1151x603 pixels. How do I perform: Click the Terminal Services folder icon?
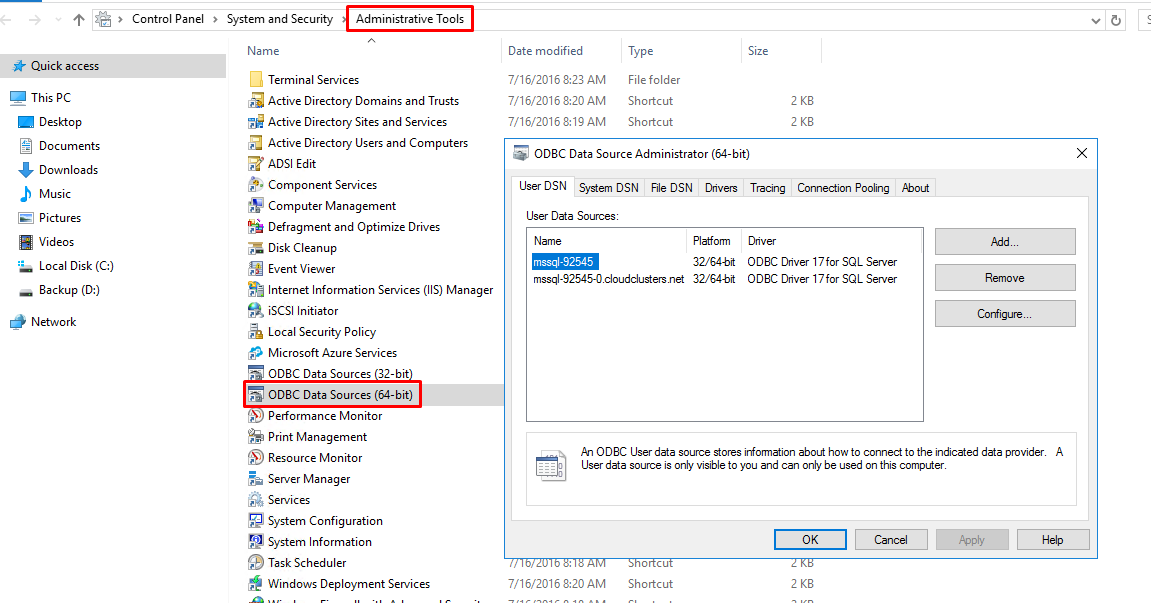pos(256,80)
